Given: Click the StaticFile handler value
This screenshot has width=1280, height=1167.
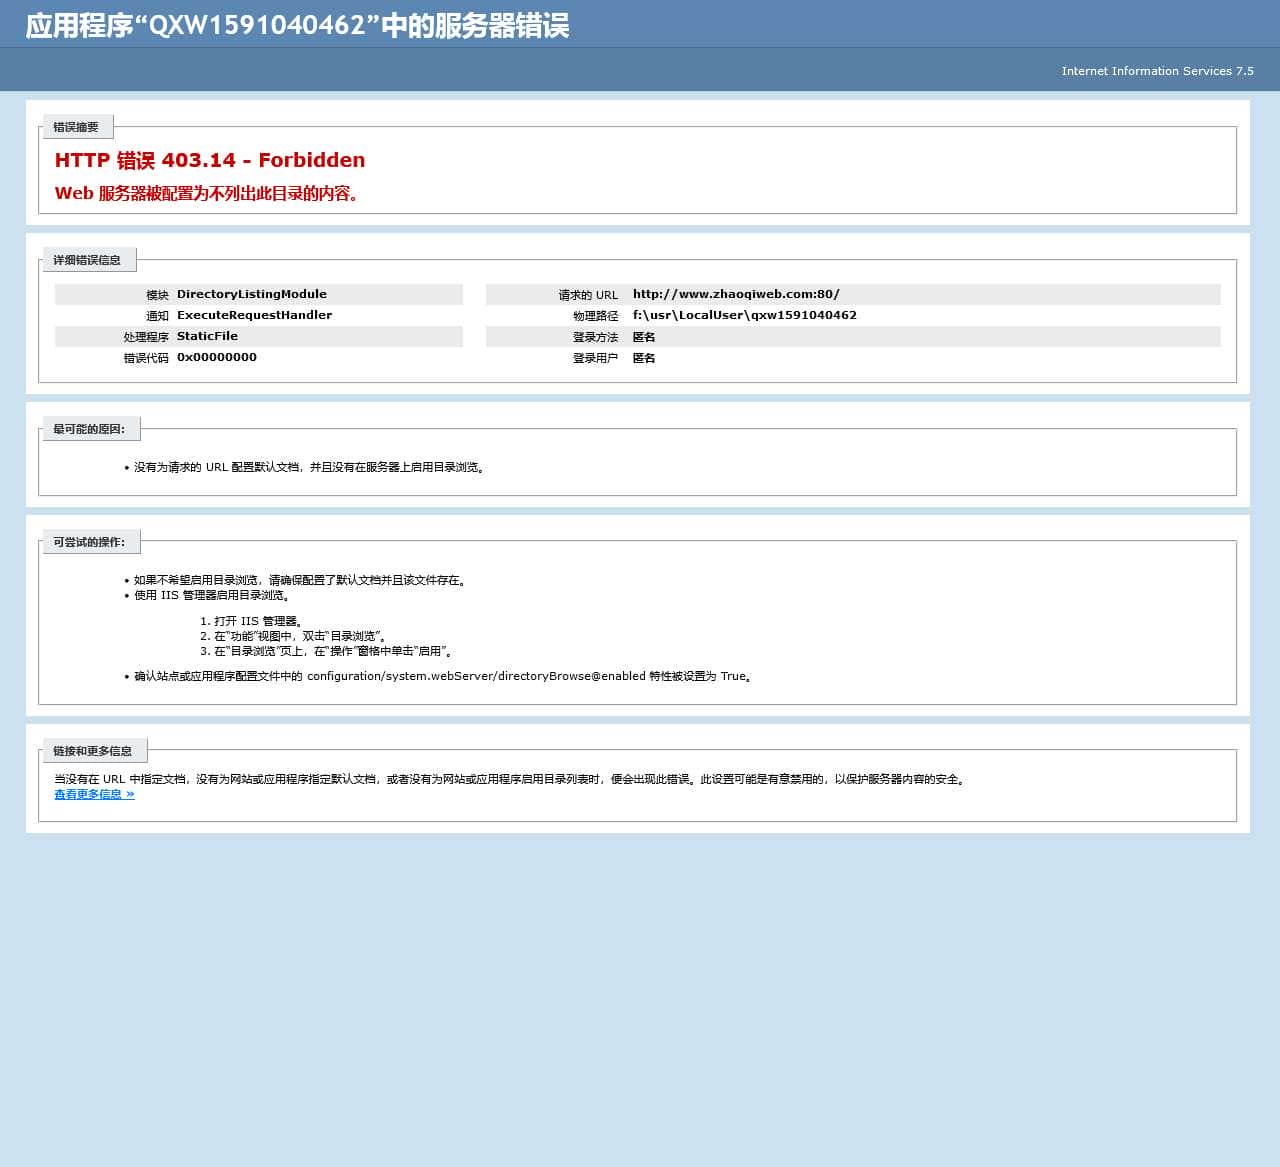Looking at the screenshot, I should (x=207, y=336).
